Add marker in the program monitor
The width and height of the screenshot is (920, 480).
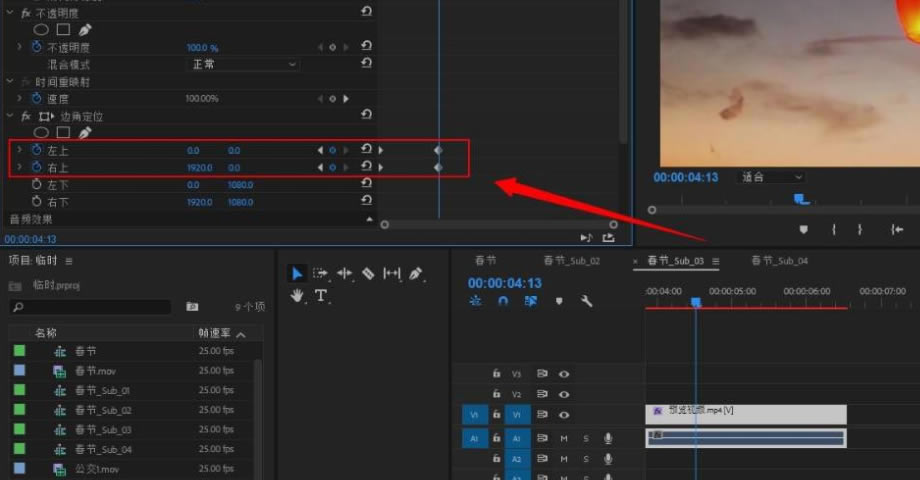[803, 229]
